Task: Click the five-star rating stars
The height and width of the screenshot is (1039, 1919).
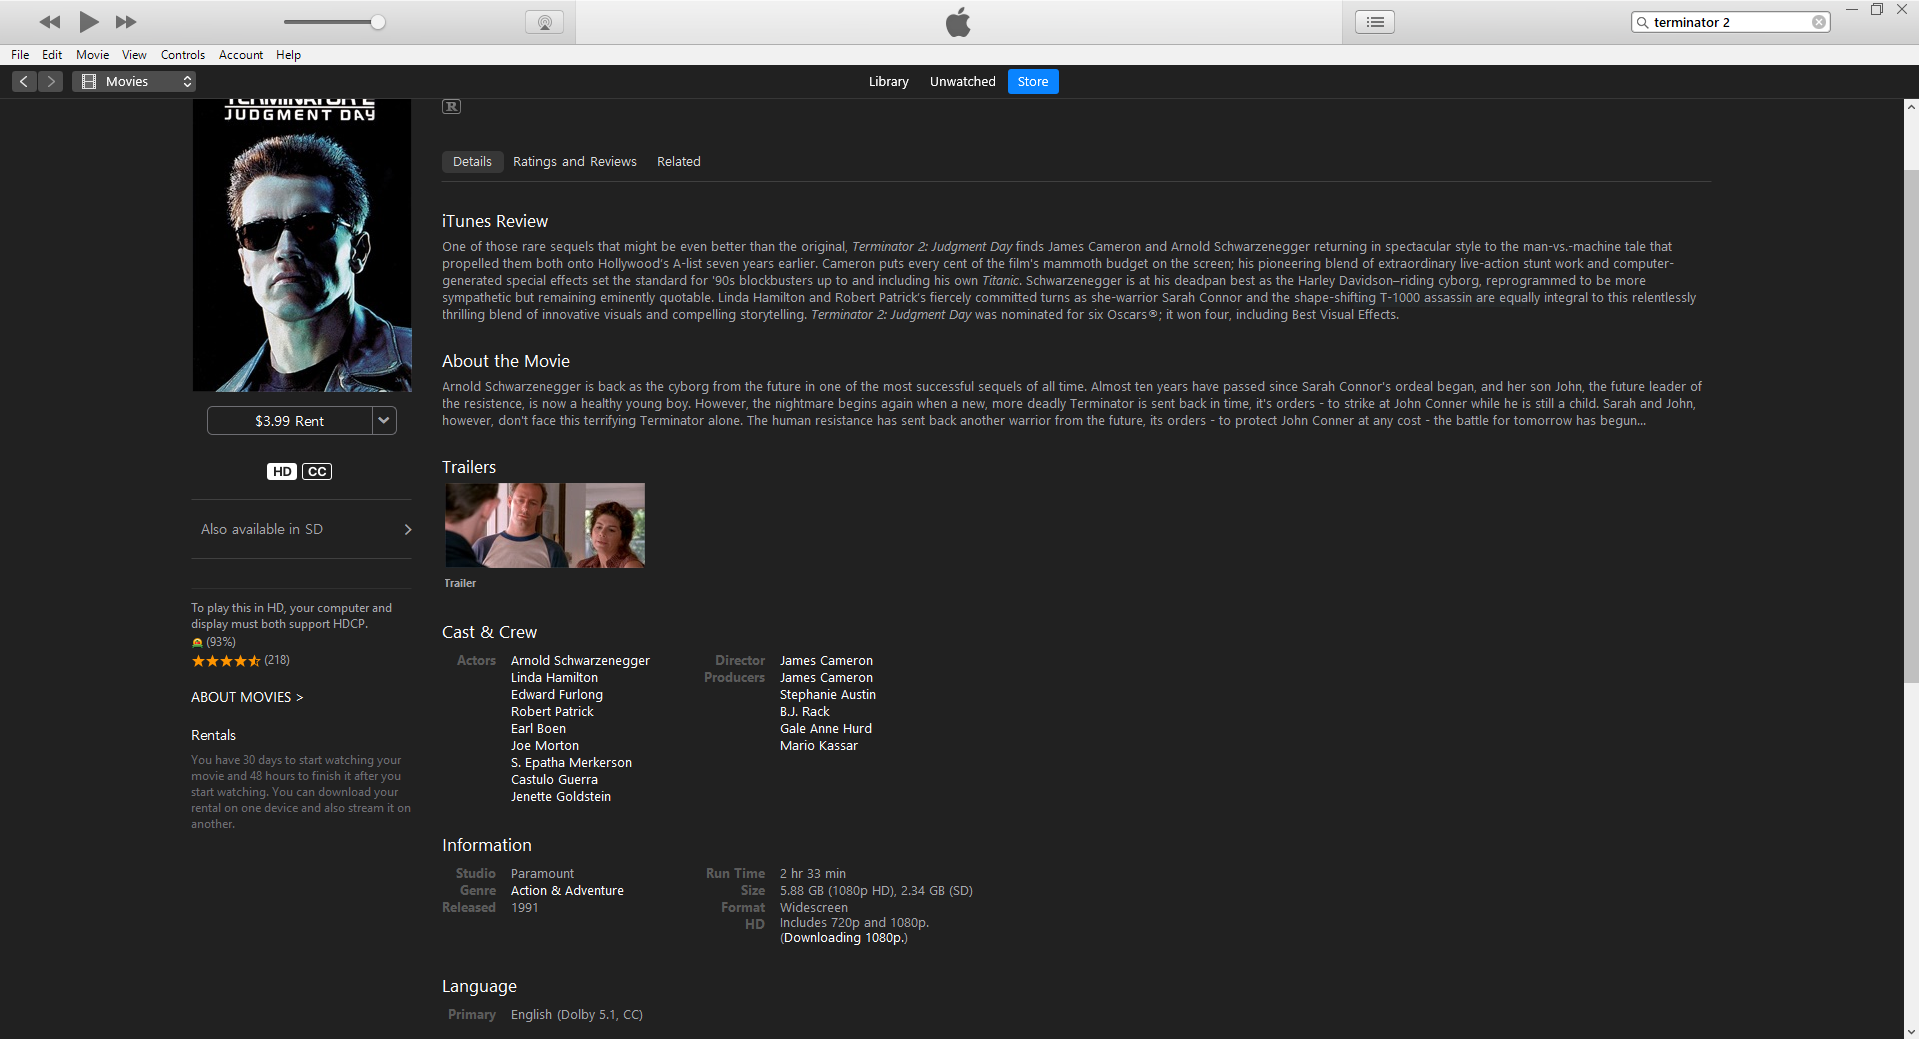Action: [x=226, y=661]
